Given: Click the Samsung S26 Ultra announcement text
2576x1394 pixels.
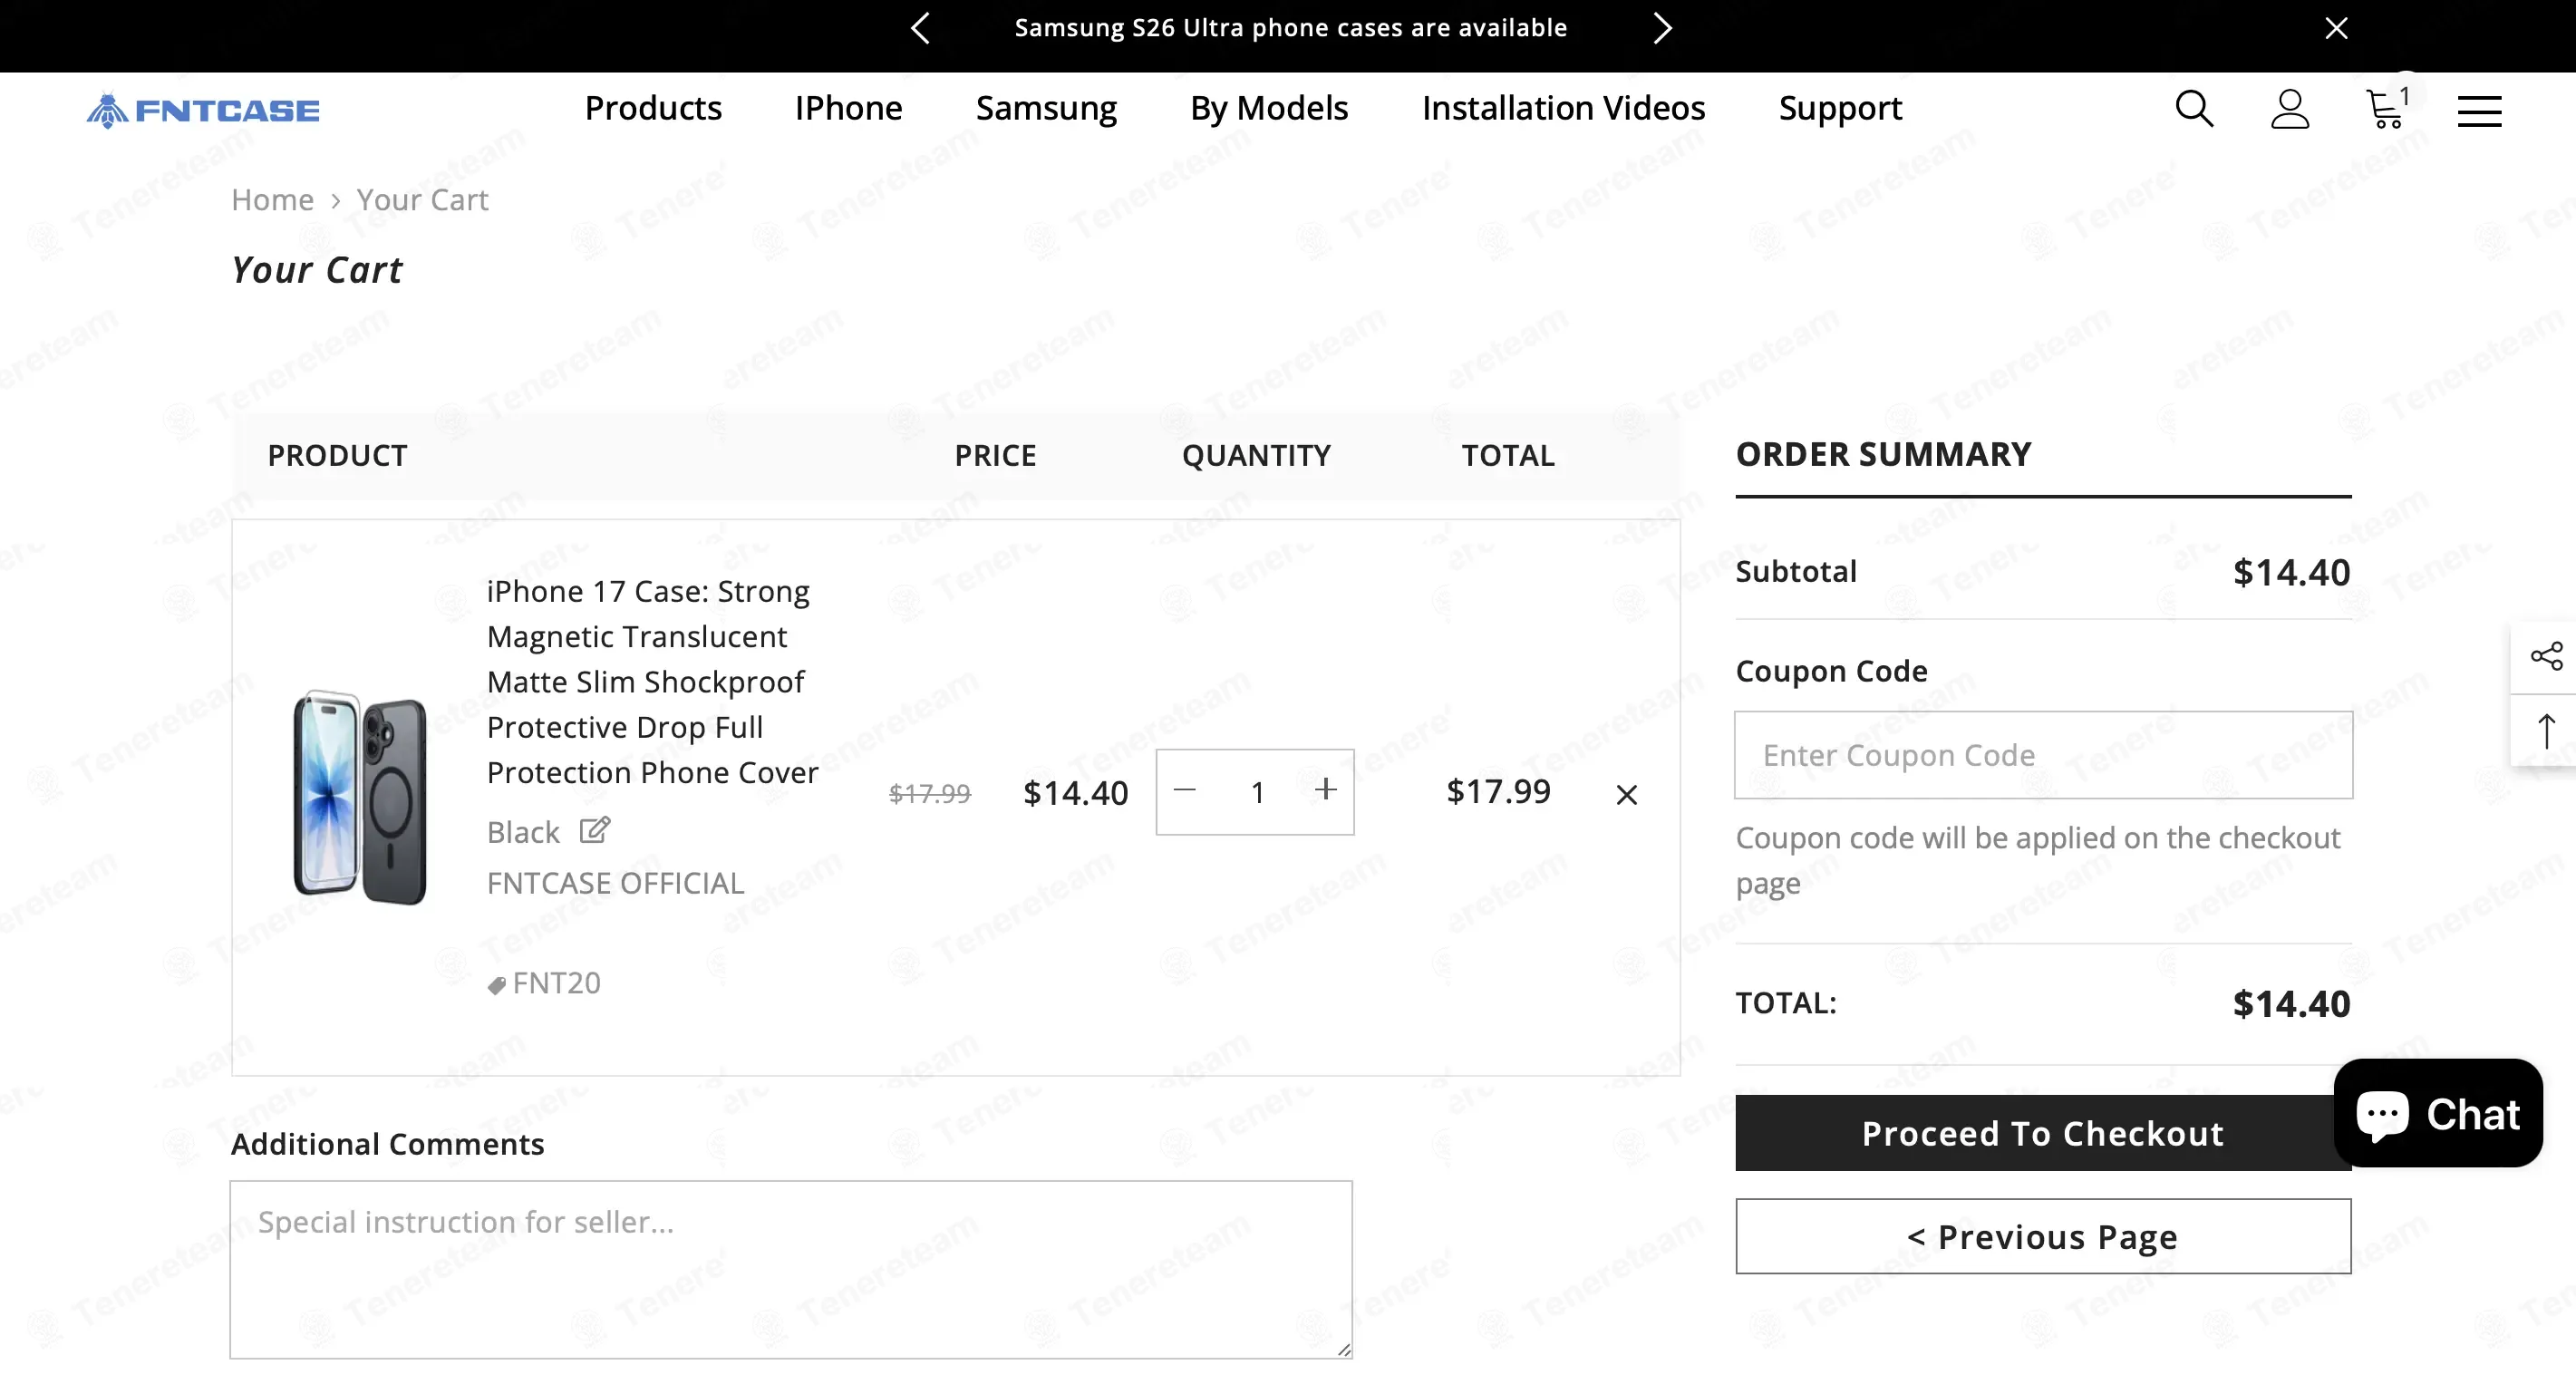Looking at the screenshot, I should coord(1290,28).
